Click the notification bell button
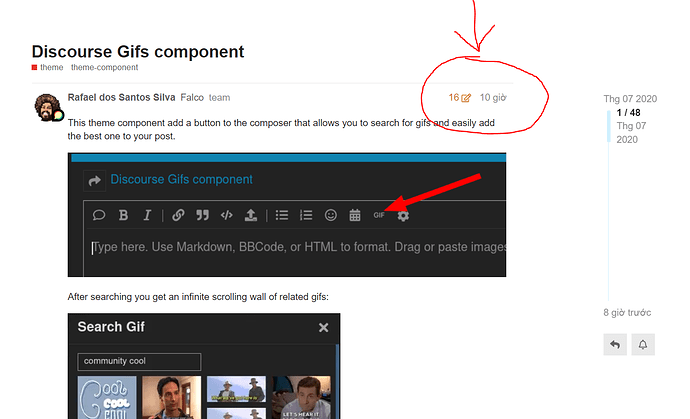The image size is (690, 419). coord(643,344)
